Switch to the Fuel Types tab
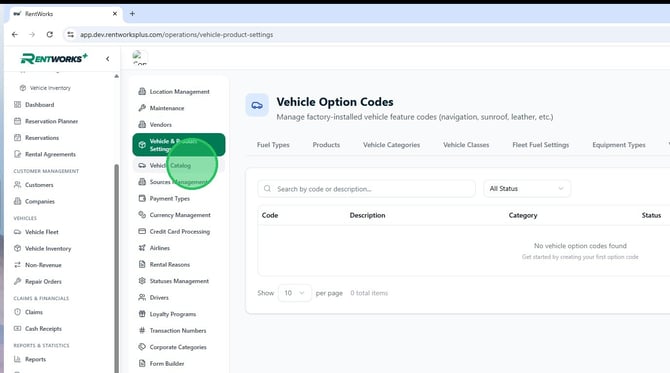Screen dimensions: 670x373 (x=273, y=145)
